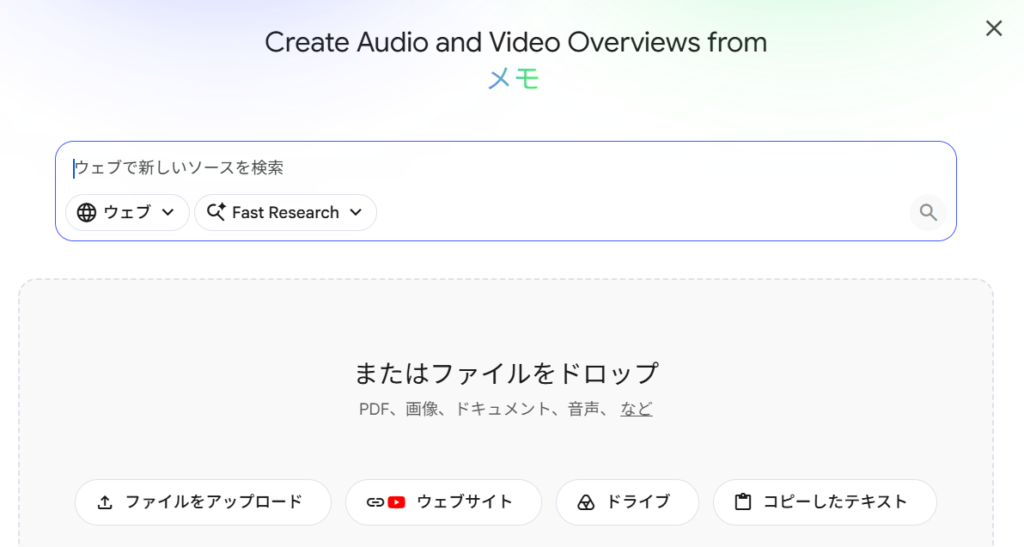Click the upload arrow icon
The width and height of the screenshot is (1024, 547).
[x=104, y=502]
